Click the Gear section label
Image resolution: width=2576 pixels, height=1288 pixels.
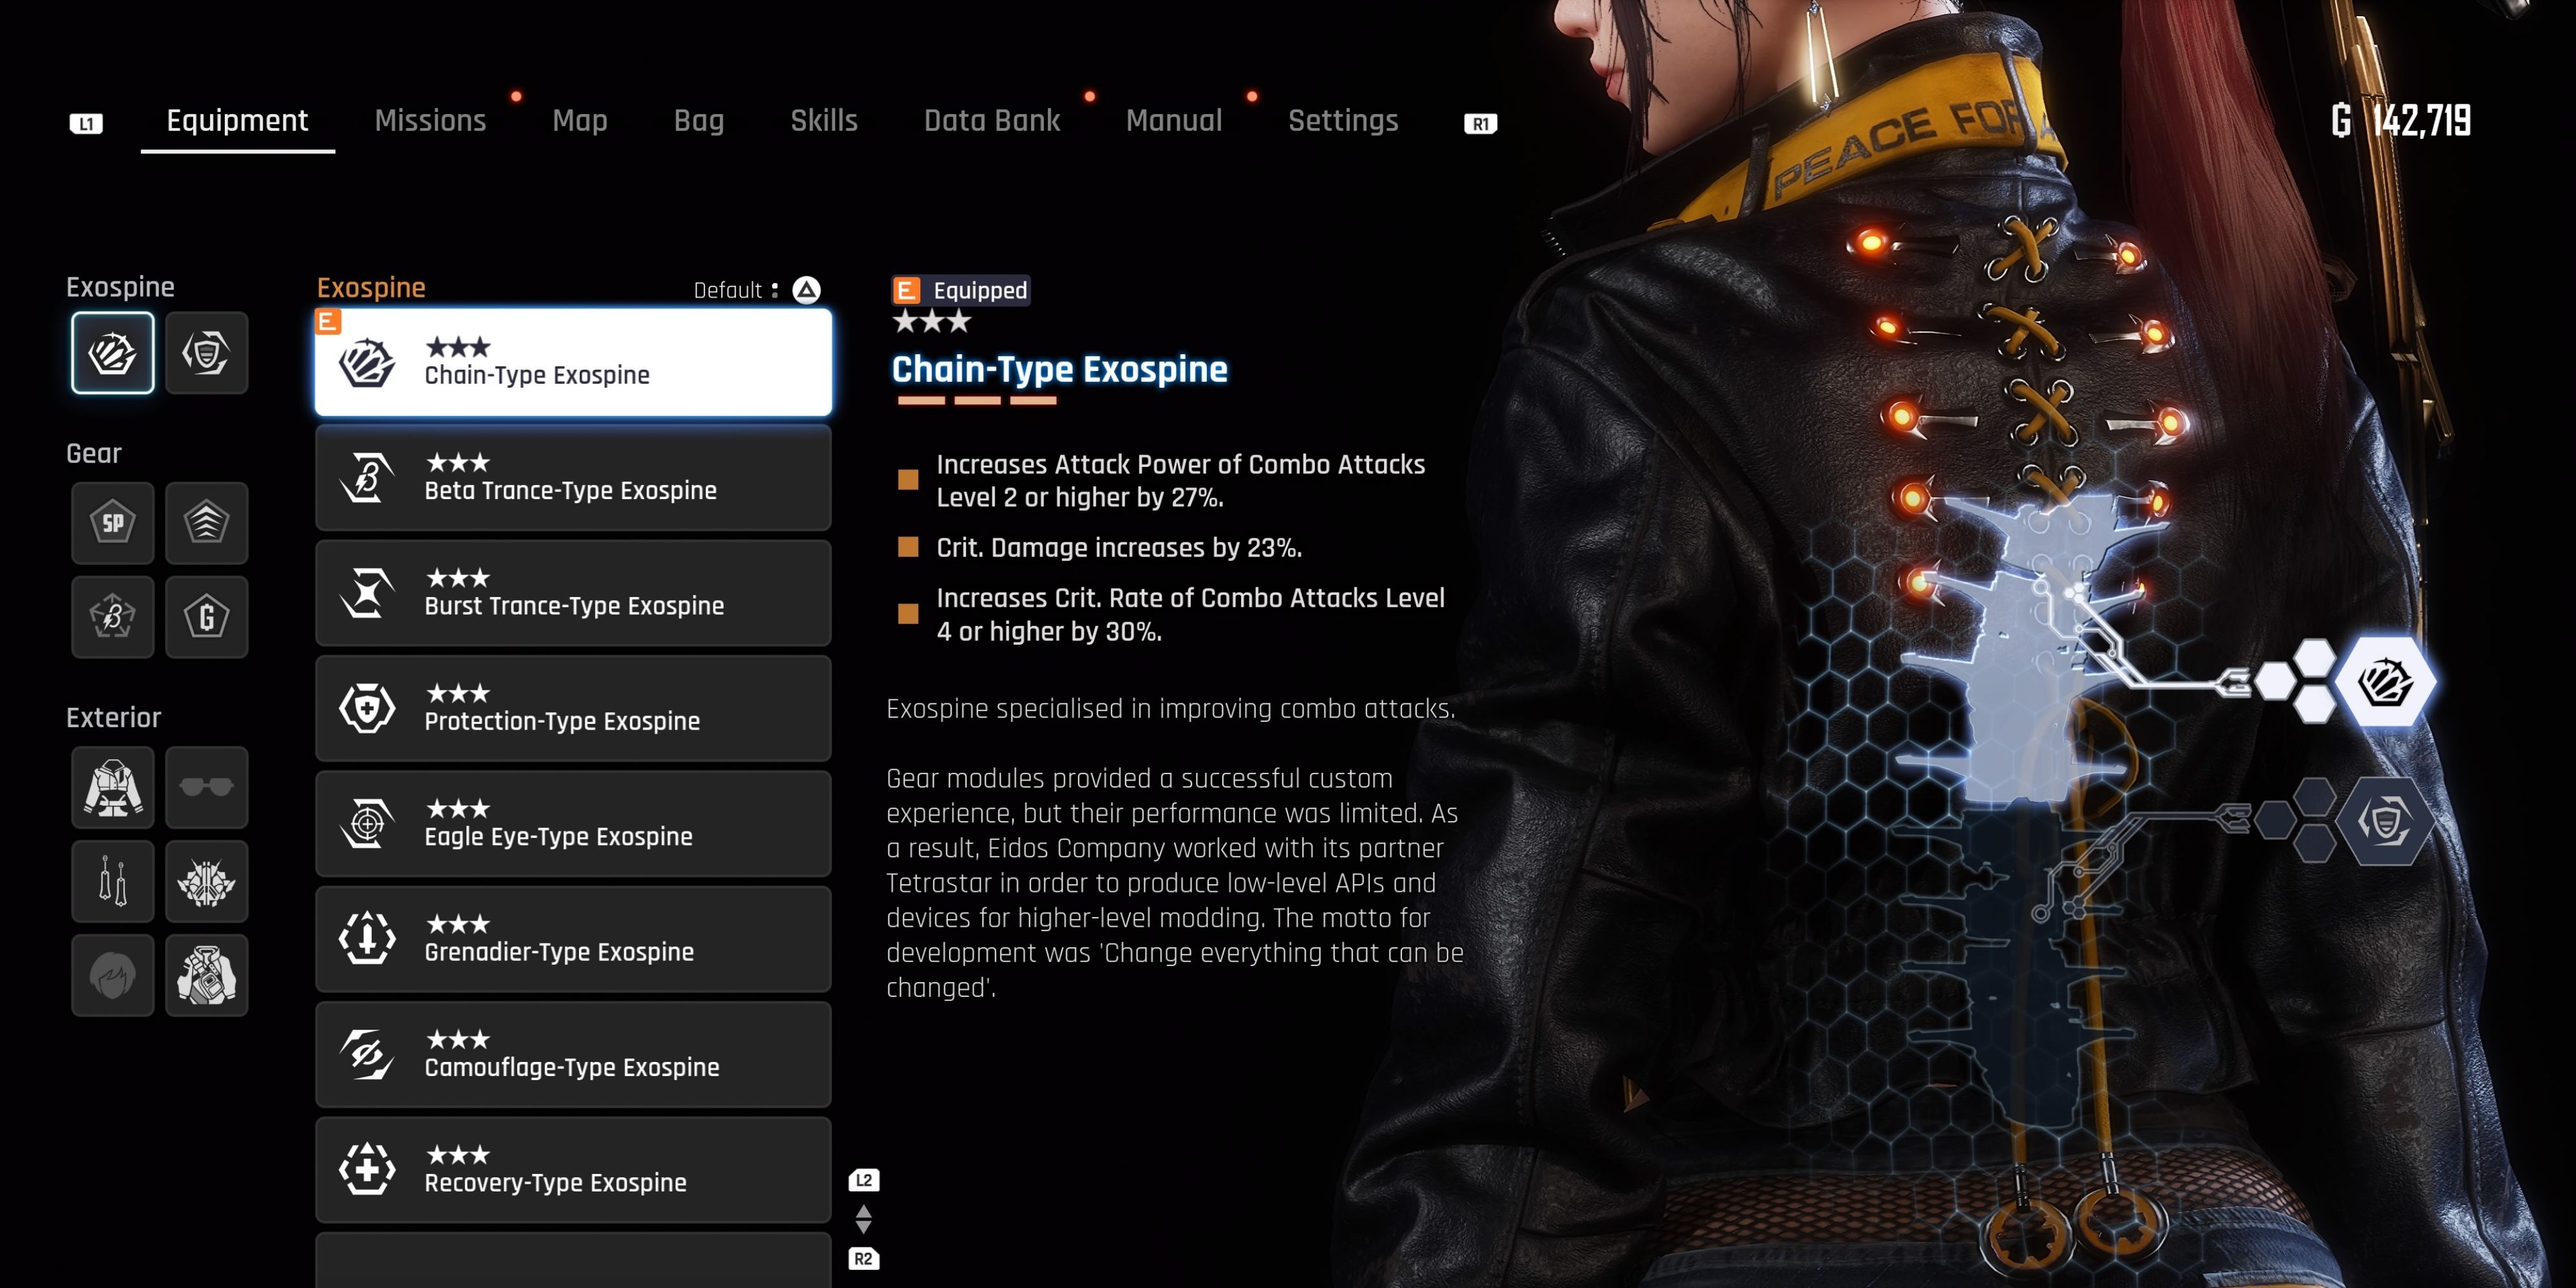tap(94, 454)
